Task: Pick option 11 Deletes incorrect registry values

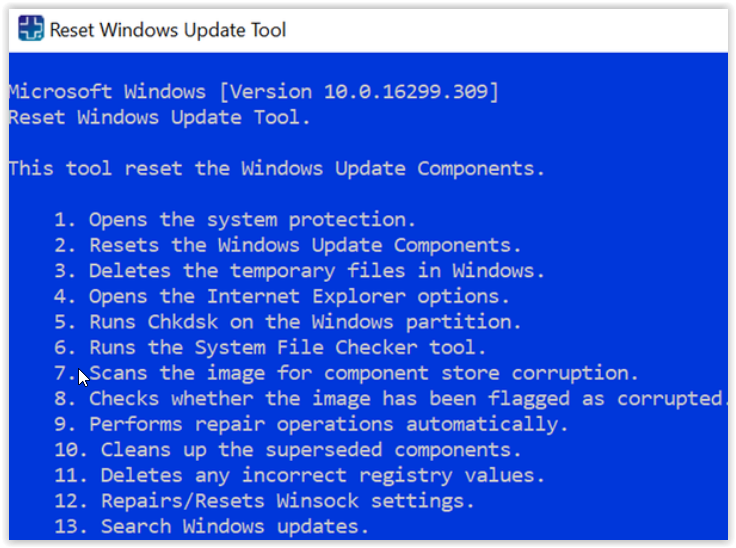Action: click(299, 476)
